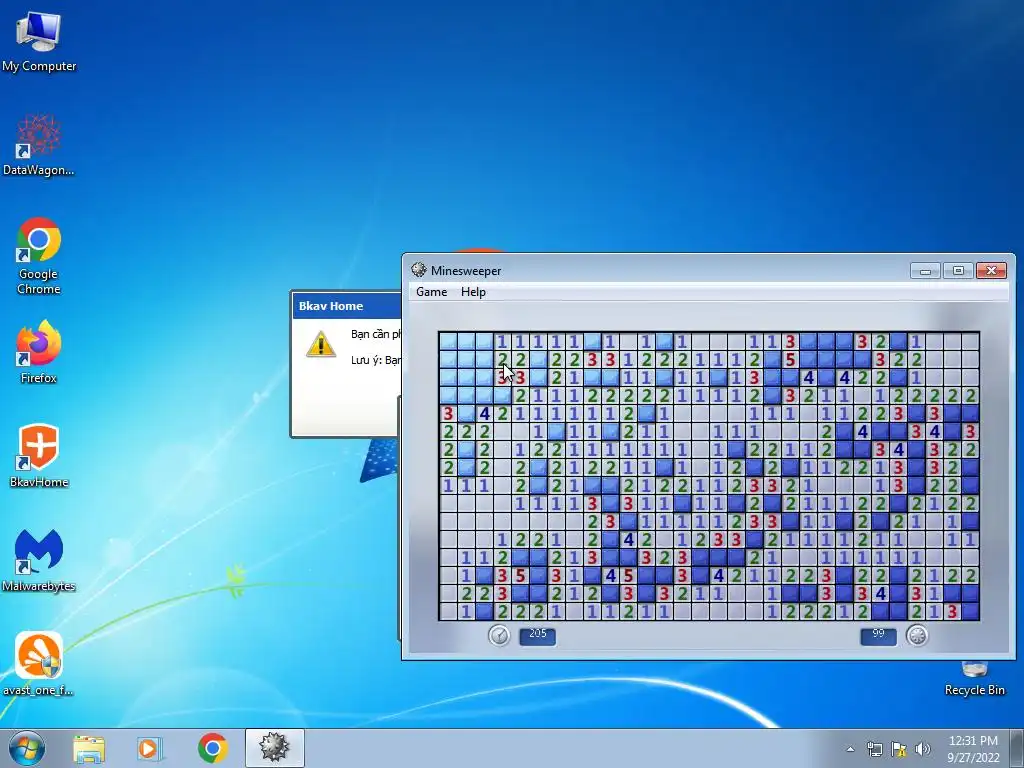Open the Windows Start menu orb
The image size is (1024, 768).
point(27,748)
